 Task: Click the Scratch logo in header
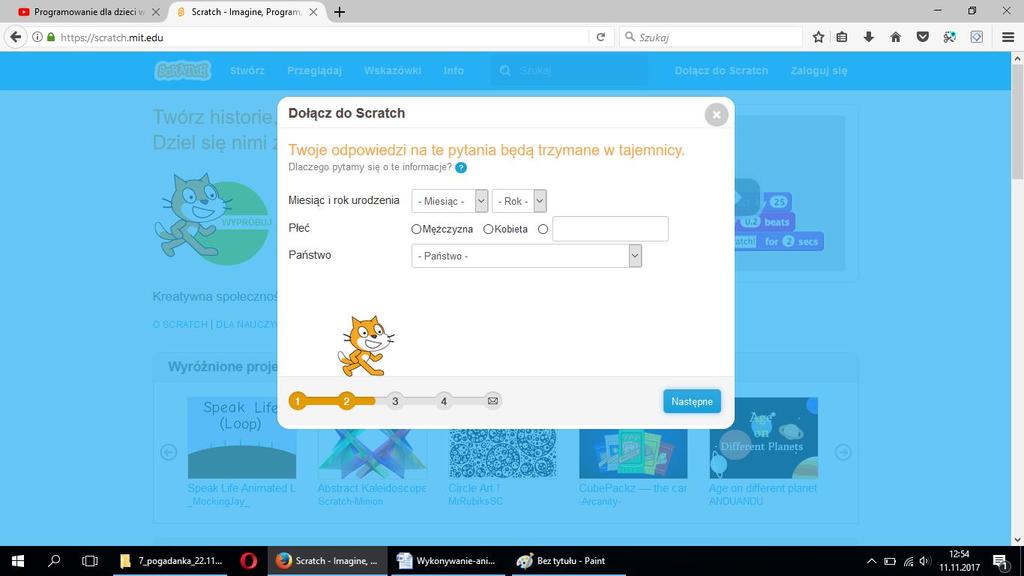[183, 71]
